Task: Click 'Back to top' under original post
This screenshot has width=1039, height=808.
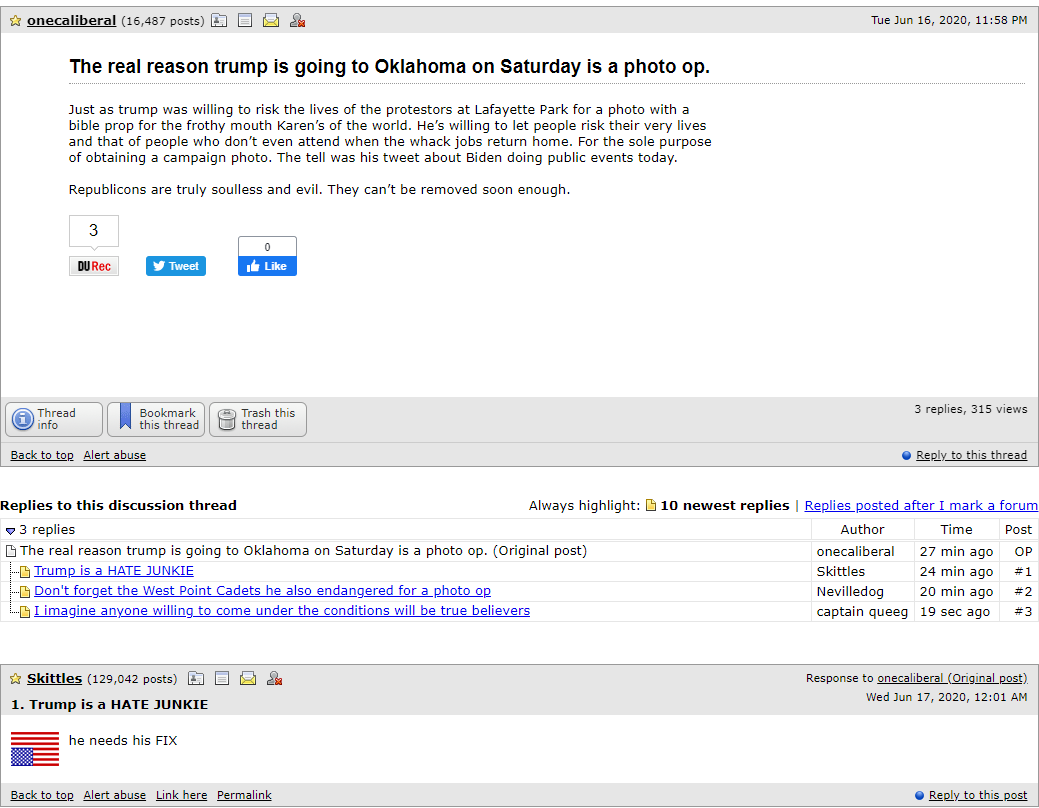Action: (x=42, y=455)
